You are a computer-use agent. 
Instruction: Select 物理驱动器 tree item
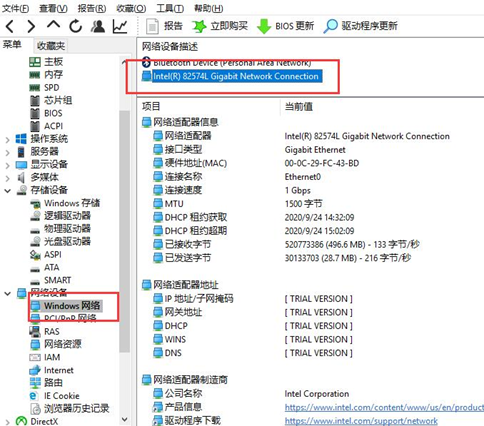(x=60, y=229)
